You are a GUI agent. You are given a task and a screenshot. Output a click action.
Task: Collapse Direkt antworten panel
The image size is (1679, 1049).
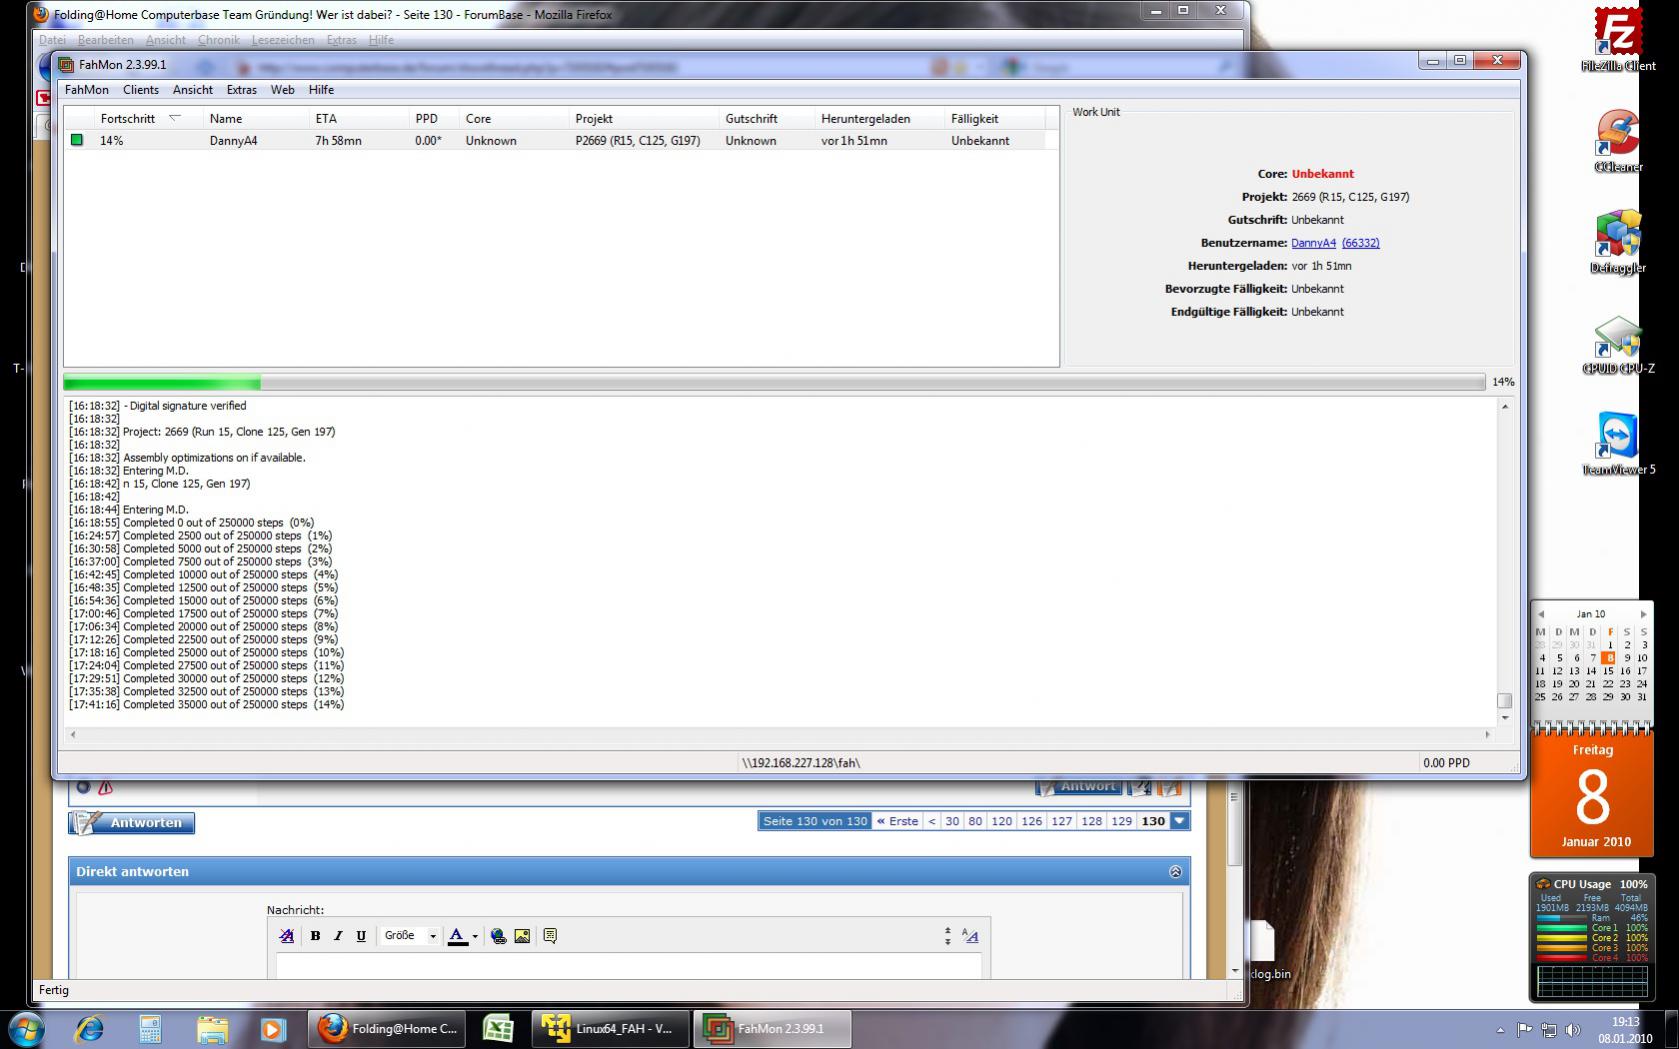[1175, 872]
